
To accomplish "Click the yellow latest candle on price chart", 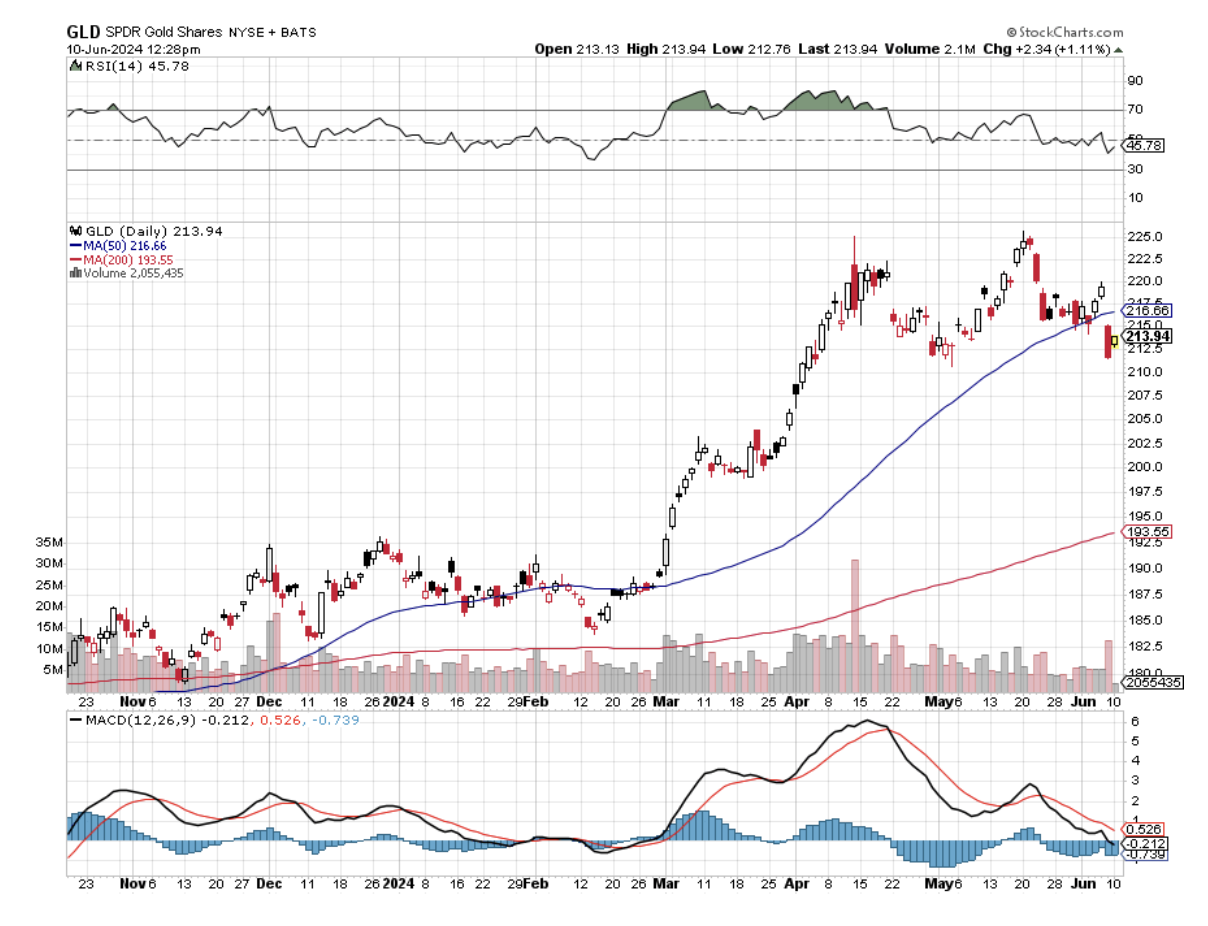I will [1115, 340].
